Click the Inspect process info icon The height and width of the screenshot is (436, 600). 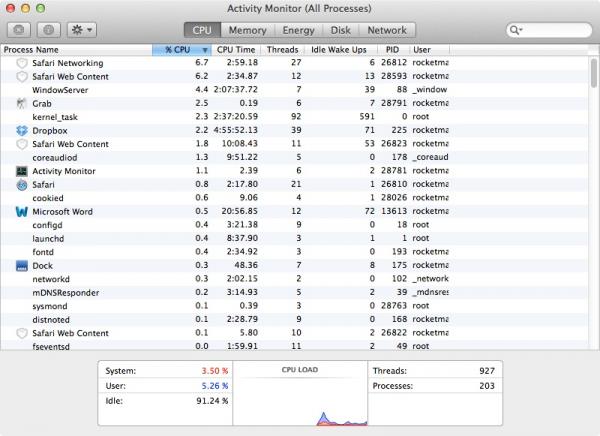pos(49,30)
